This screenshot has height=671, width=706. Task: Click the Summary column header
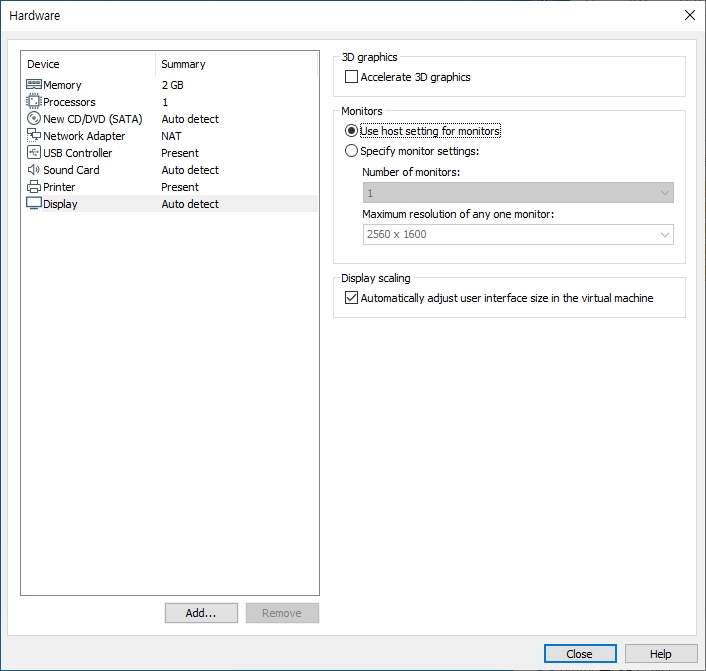tap(183, 64)
